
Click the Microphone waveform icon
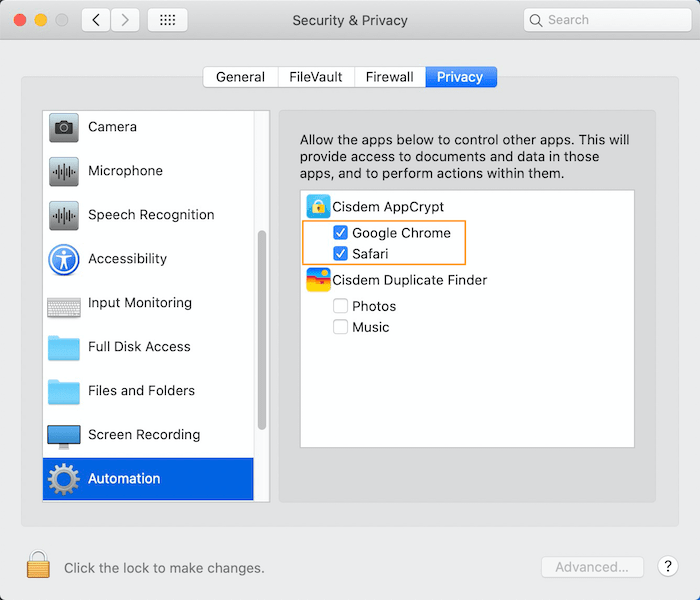(64, 171)
